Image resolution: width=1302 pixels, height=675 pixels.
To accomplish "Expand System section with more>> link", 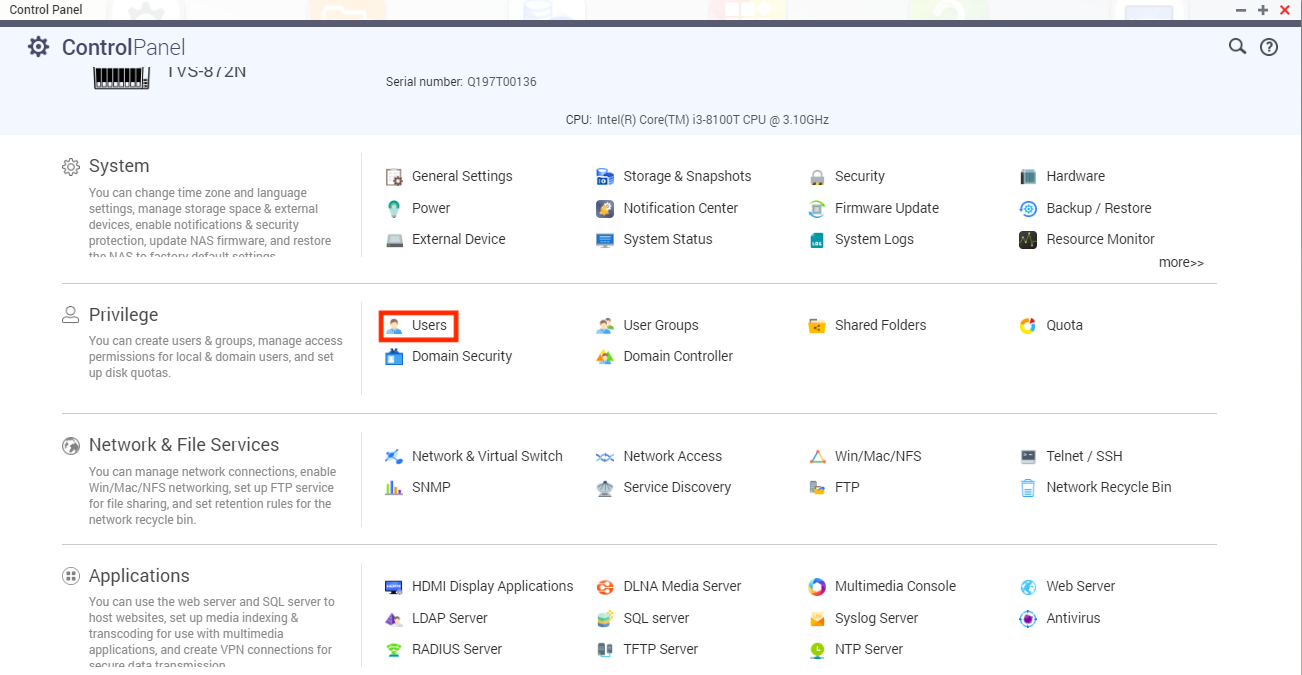I will [x=1181, y=263].
